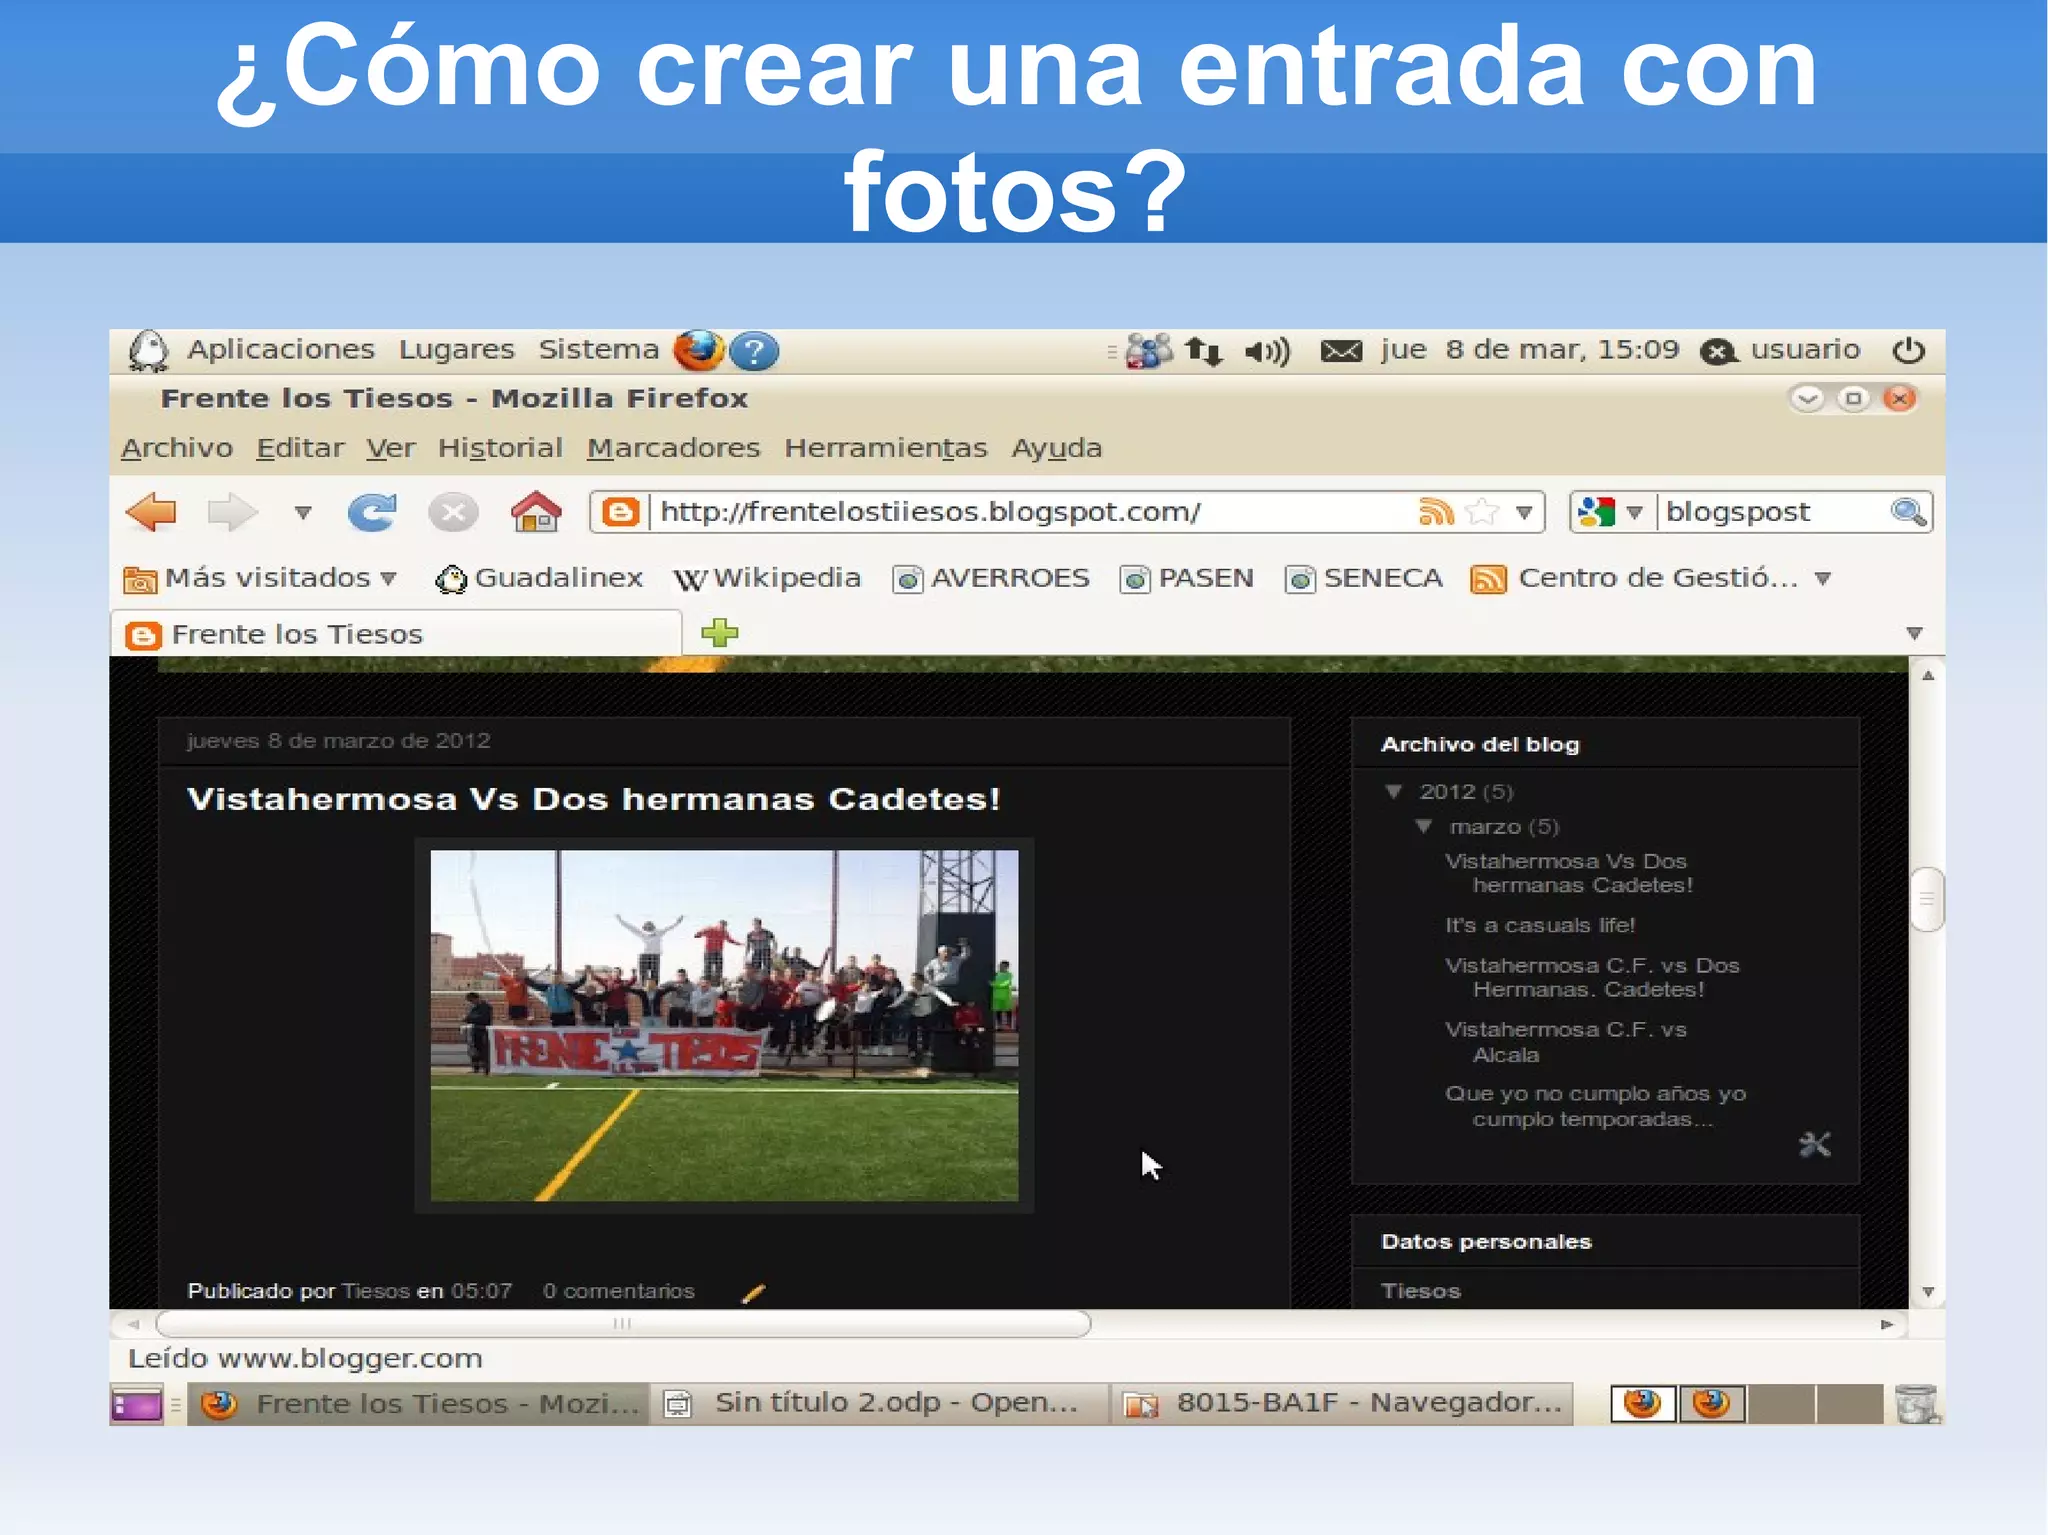Click the network connection arrows icon
This screenshot has height=1535, width=2048.
[1204, 351]
